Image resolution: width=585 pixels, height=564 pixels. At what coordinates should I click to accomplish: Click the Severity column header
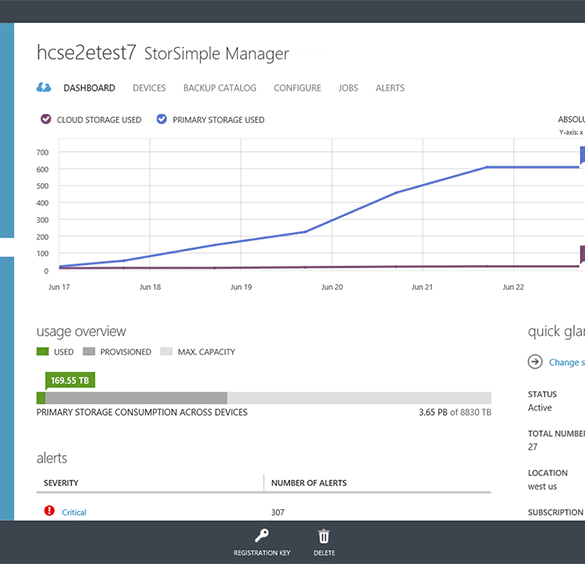point(61,483)
